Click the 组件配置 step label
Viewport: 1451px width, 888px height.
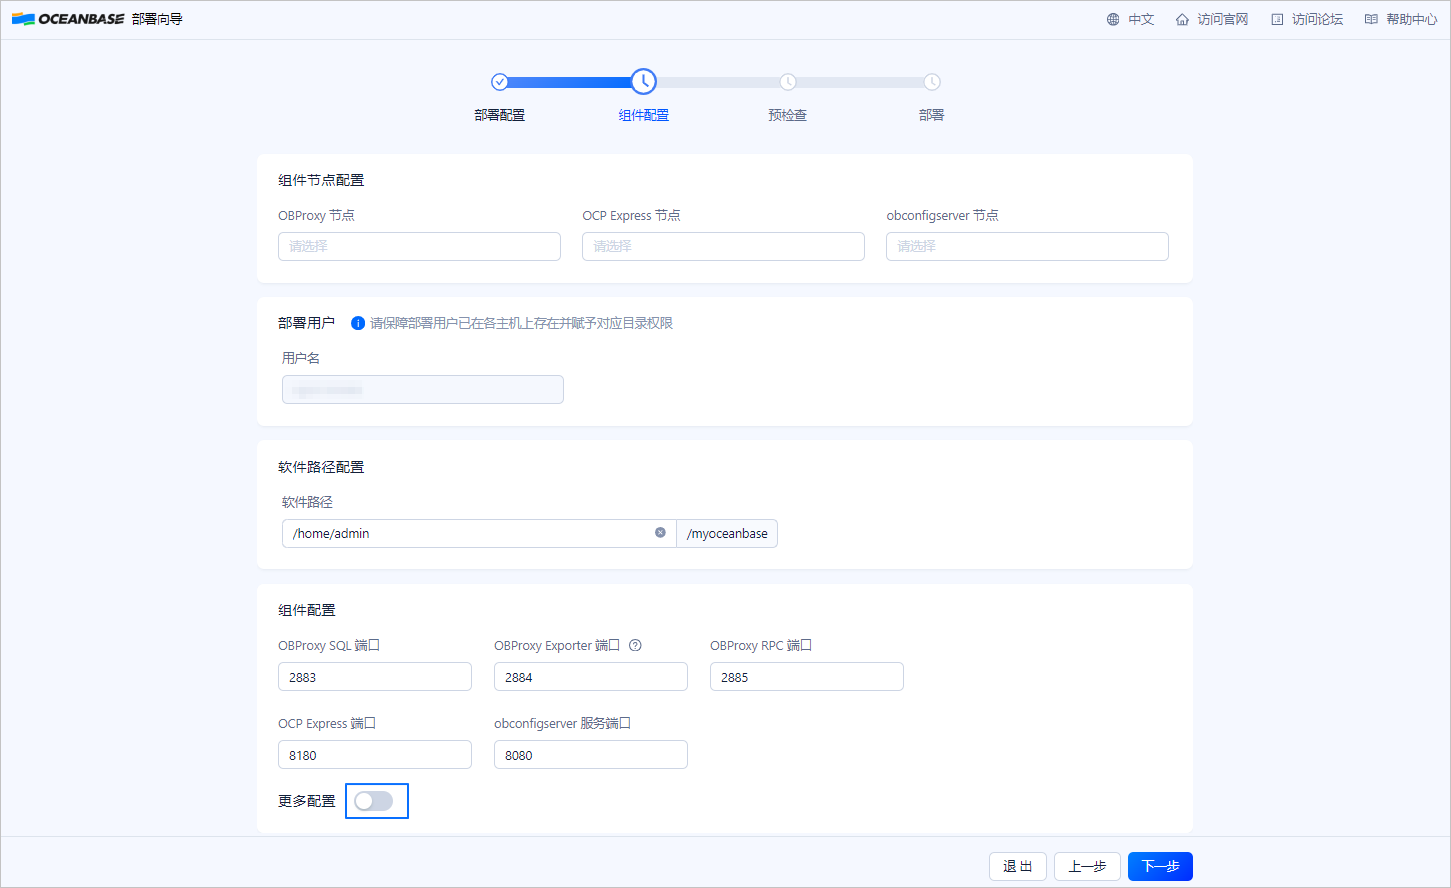click(x=644, y=115)
